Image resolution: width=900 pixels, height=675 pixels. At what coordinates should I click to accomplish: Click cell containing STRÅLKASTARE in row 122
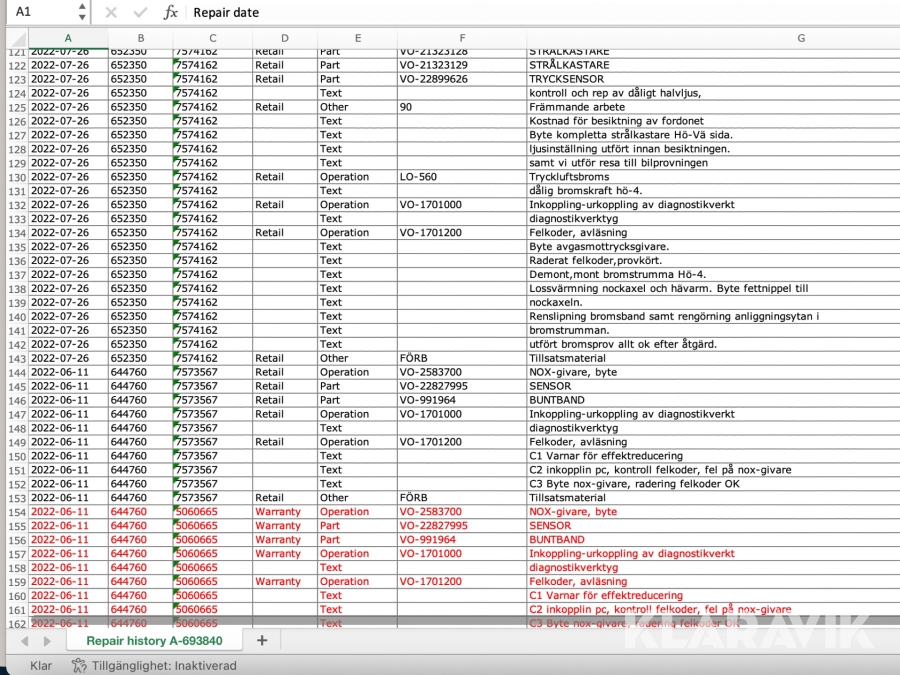[x=569, y=65]
